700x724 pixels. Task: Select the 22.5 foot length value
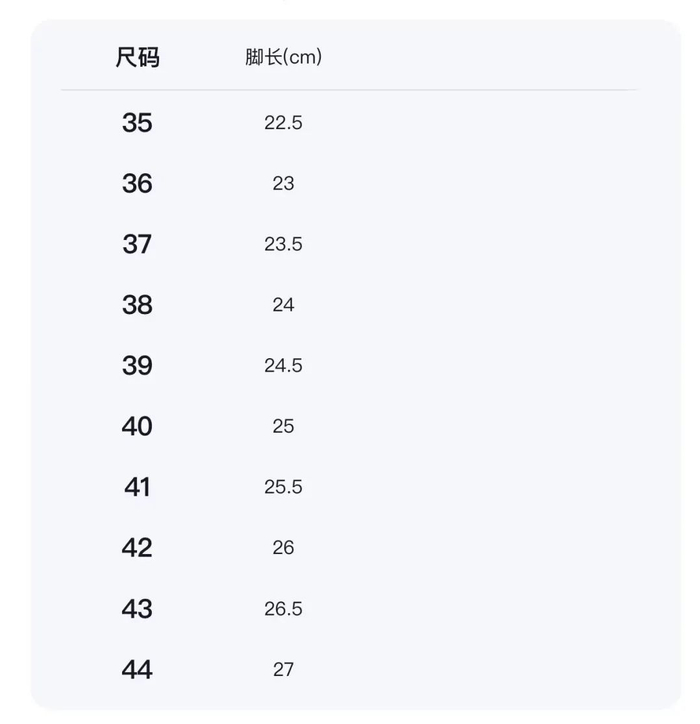click(x=283, y=123)
